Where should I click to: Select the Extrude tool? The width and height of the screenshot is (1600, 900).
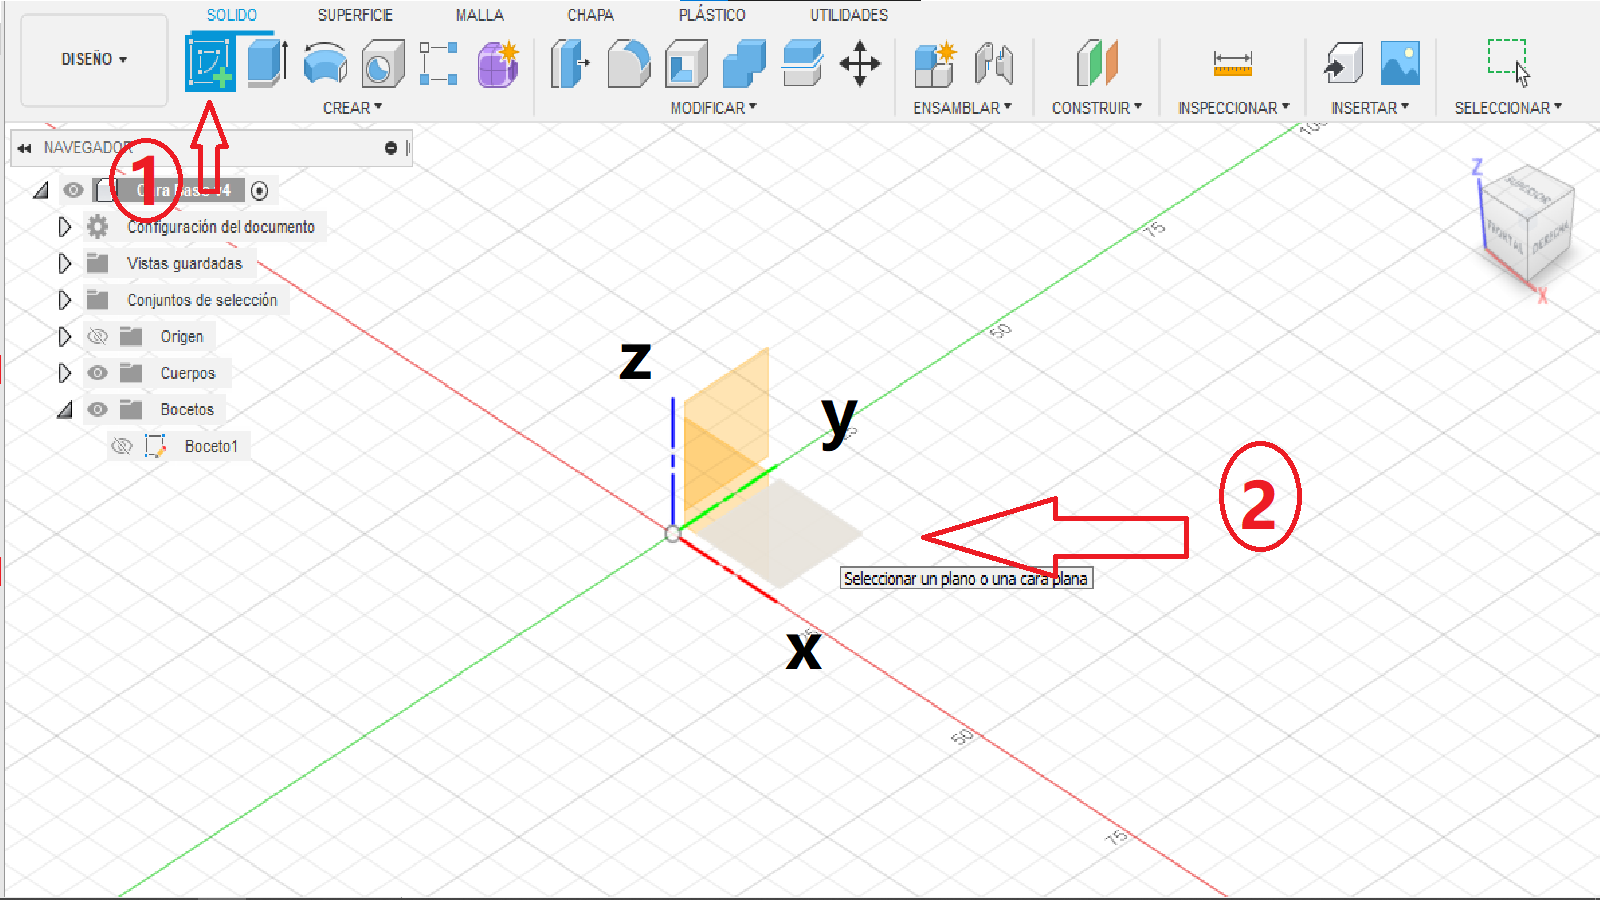[267, 62]
